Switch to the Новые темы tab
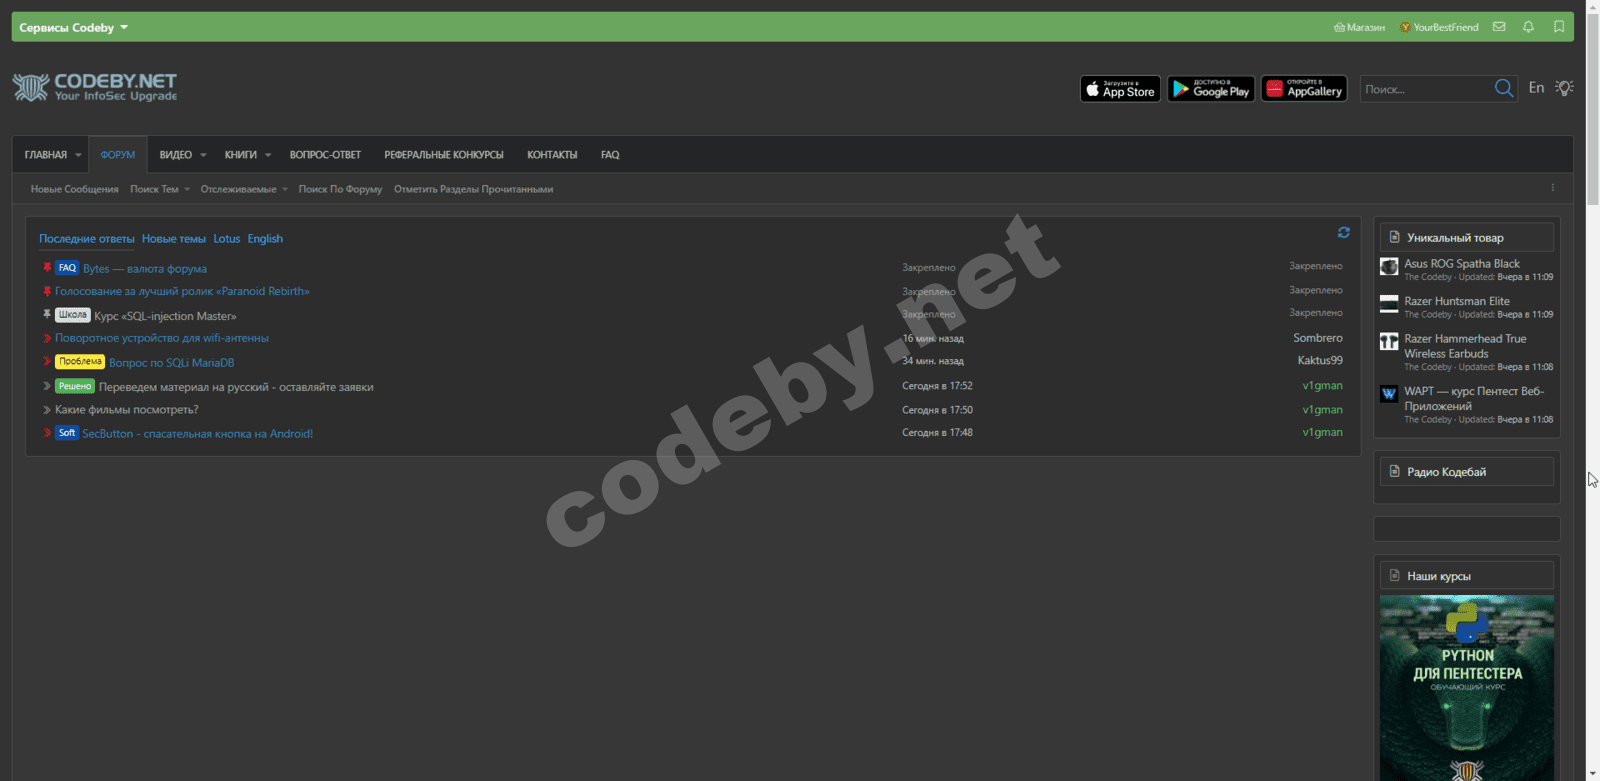Image resolution: width=1600 pixels, height=781 pixels. point(174,239)
